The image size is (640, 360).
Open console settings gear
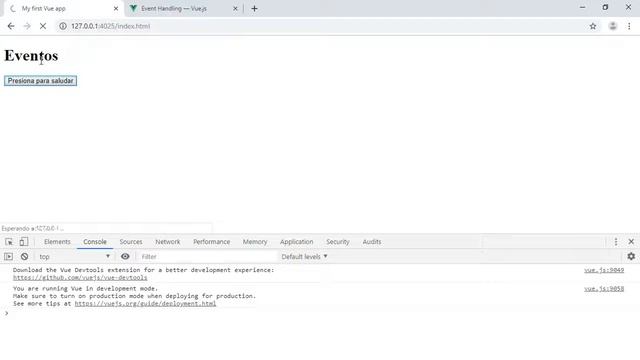[631, 256]
